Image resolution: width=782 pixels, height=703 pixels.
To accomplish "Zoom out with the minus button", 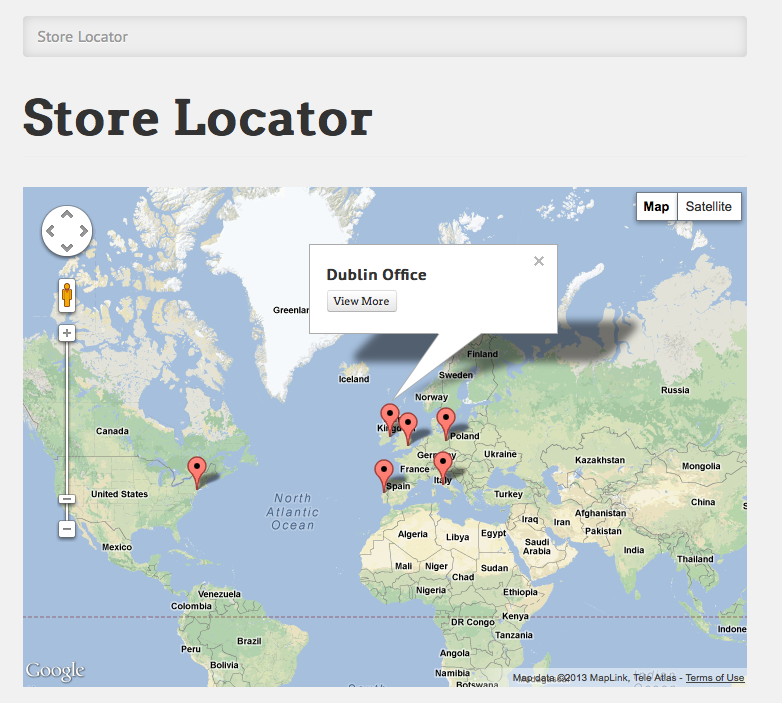I will tap(67, 528).
